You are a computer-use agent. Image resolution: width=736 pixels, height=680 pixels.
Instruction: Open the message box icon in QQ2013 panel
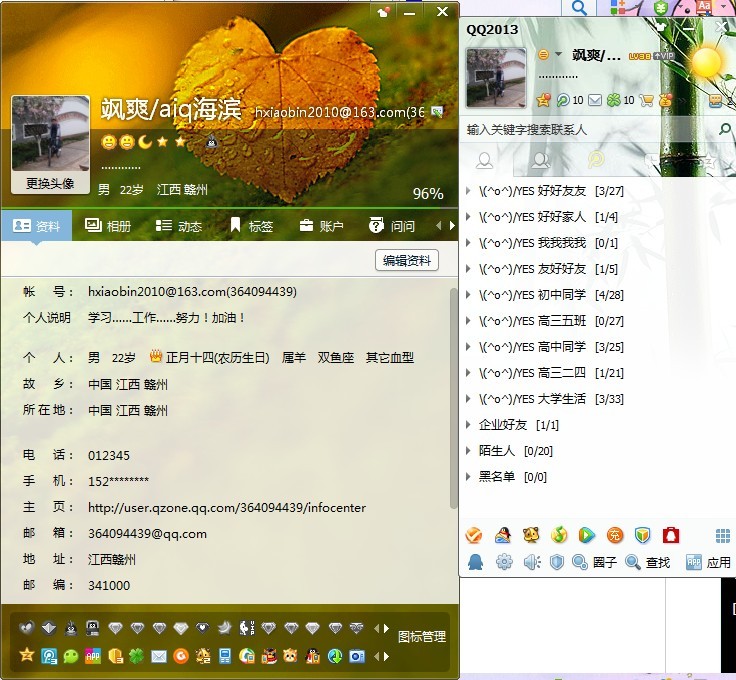coord(715,100)
